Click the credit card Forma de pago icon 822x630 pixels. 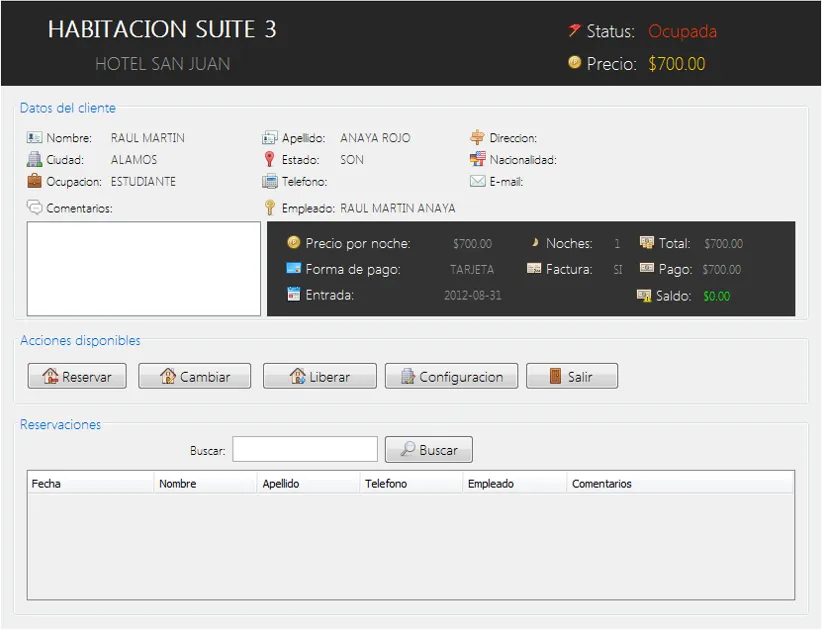pyautogui.click(x=294, y=268)
